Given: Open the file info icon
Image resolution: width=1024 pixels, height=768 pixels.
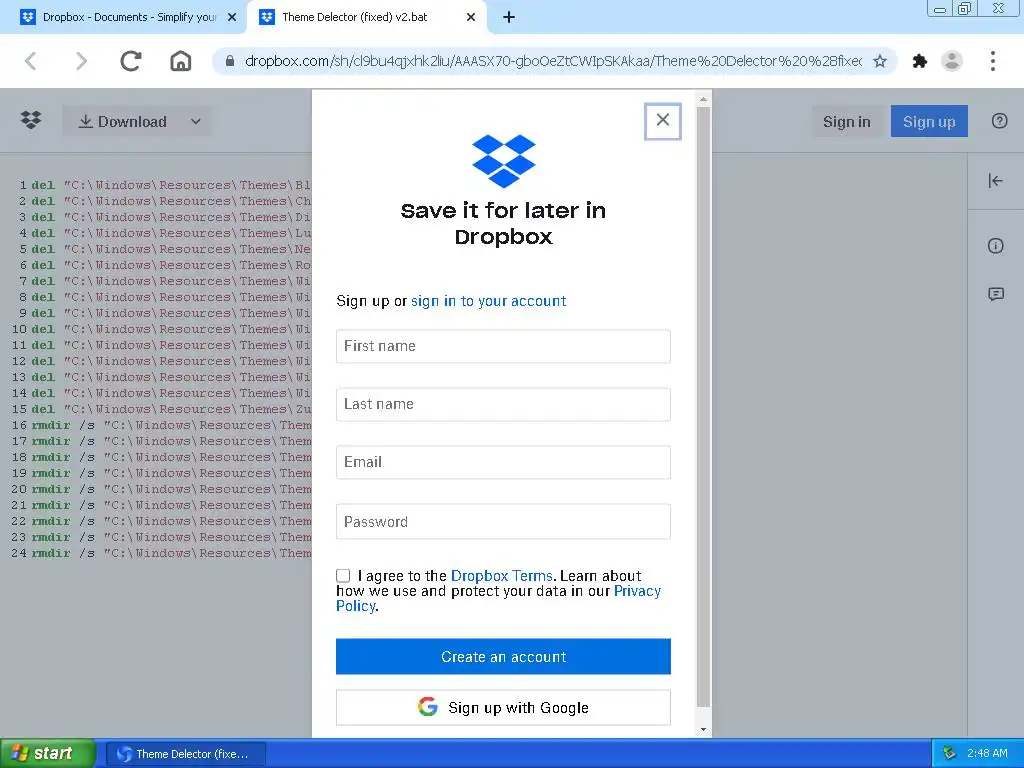Looking at the screenshot, I should click(x=995, y=246).
